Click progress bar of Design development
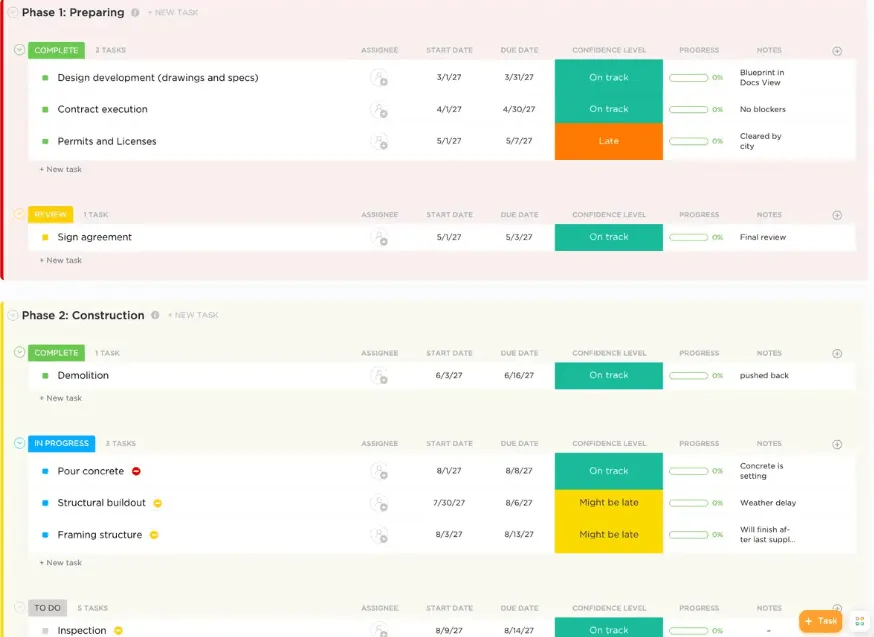The width and height of the screenshot is (874, 637). pos(688,77)
